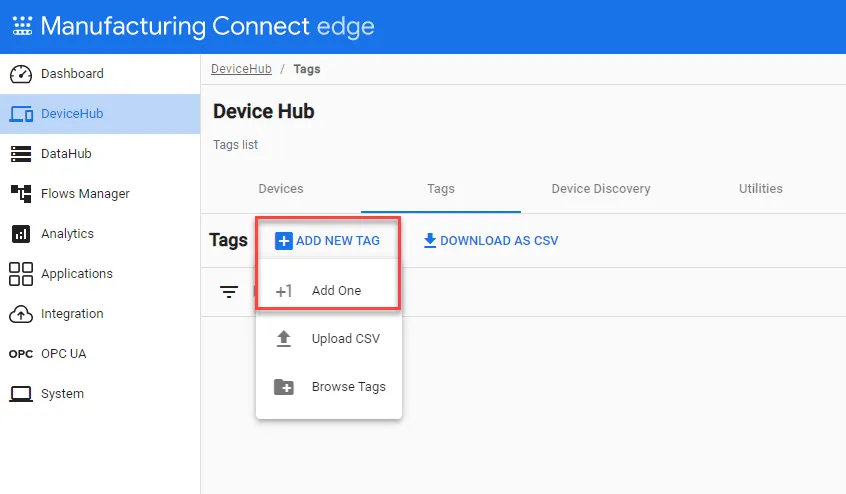Viewport: 846px width, 494px height.
Task: Click the DataHub storage icon
Action: pos(21,154)
